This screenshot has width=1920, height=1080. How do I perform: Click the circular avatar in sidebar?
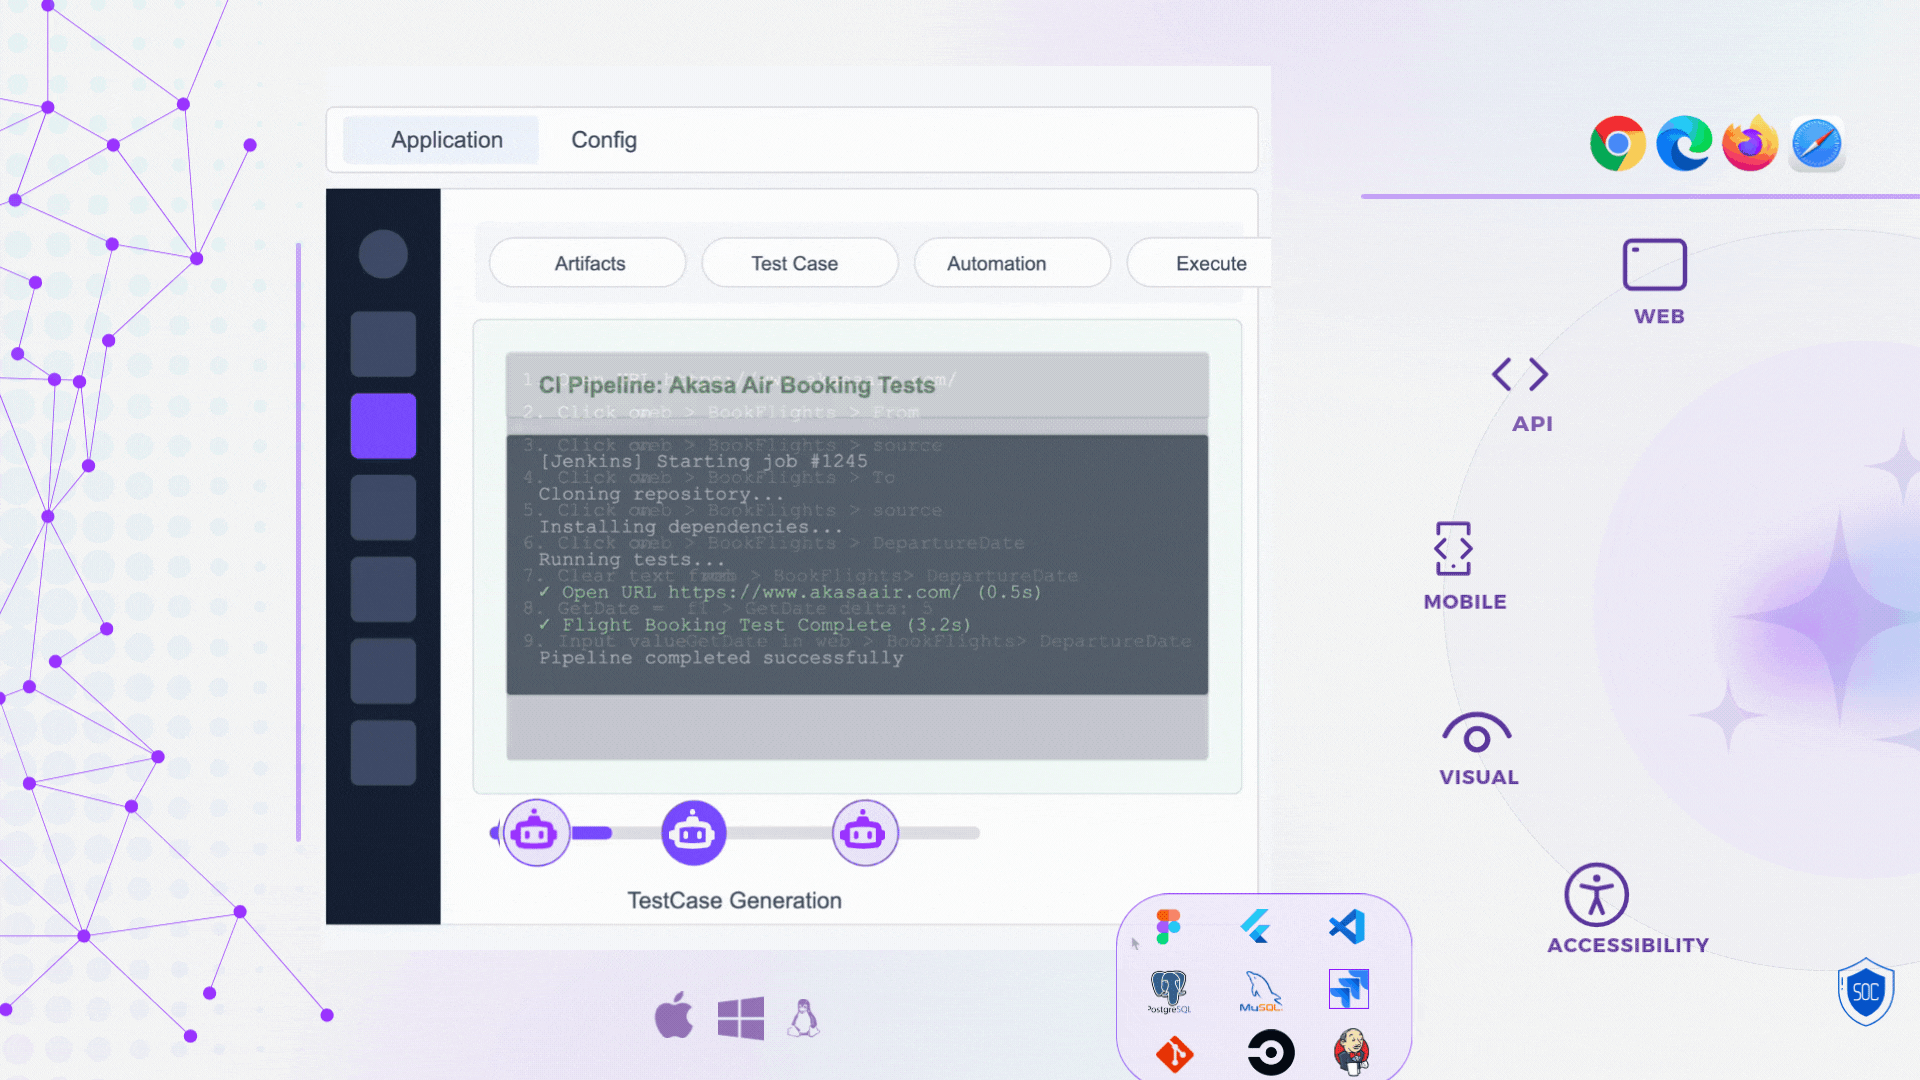[383, 254]
